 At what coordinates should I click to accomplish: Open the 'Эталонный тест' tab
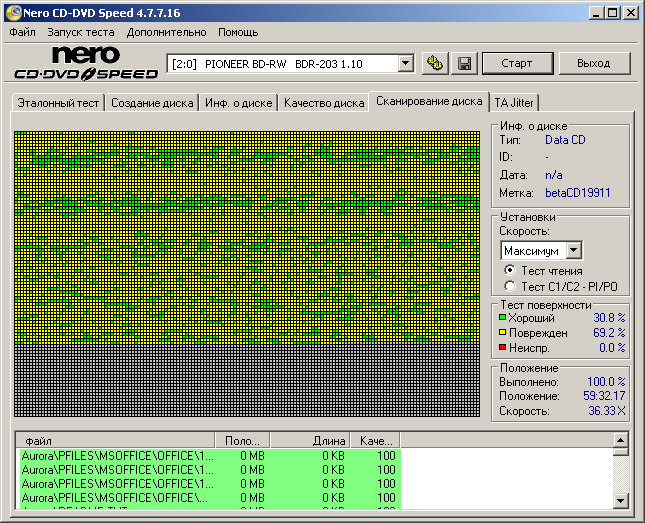point(56,103)
